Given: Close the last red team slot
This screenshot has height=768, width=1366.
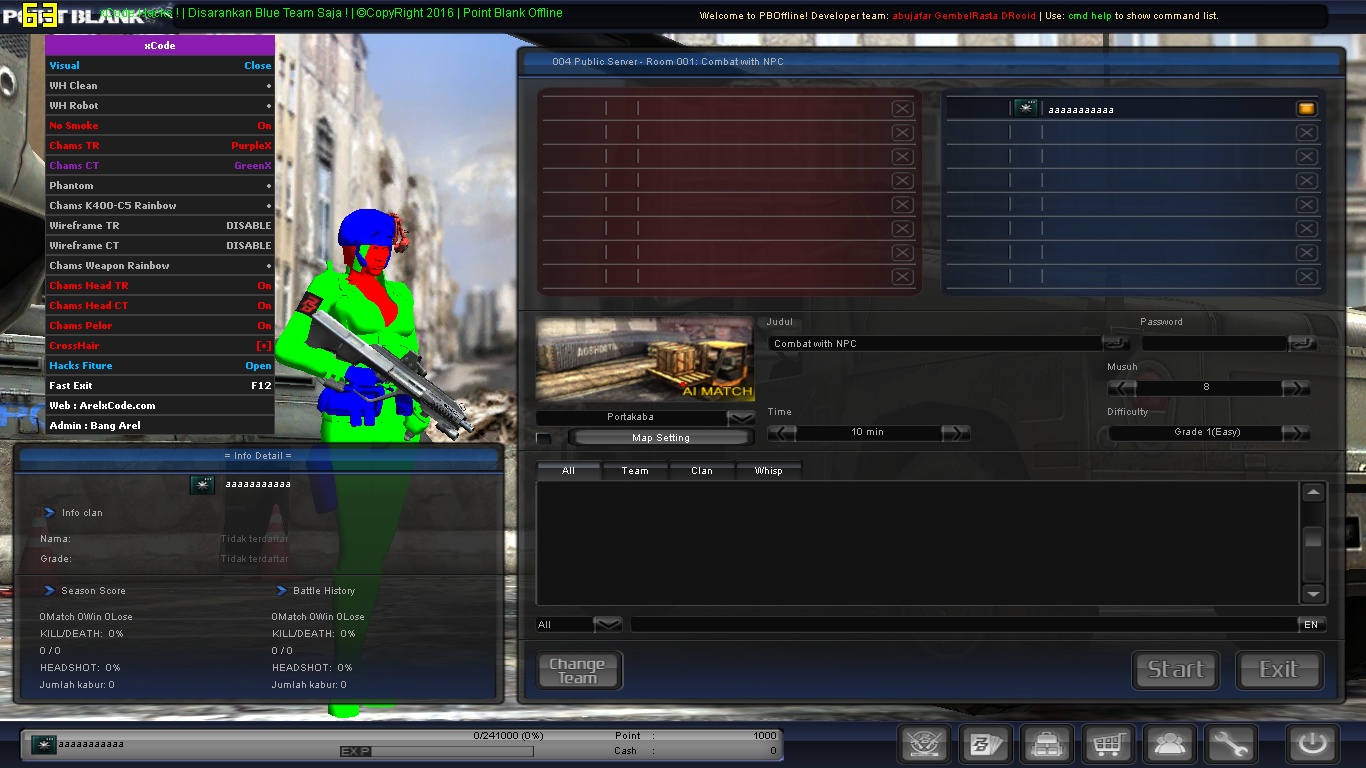Looking at the screenshot, I should pyautogui.click(x=902, y=277).
